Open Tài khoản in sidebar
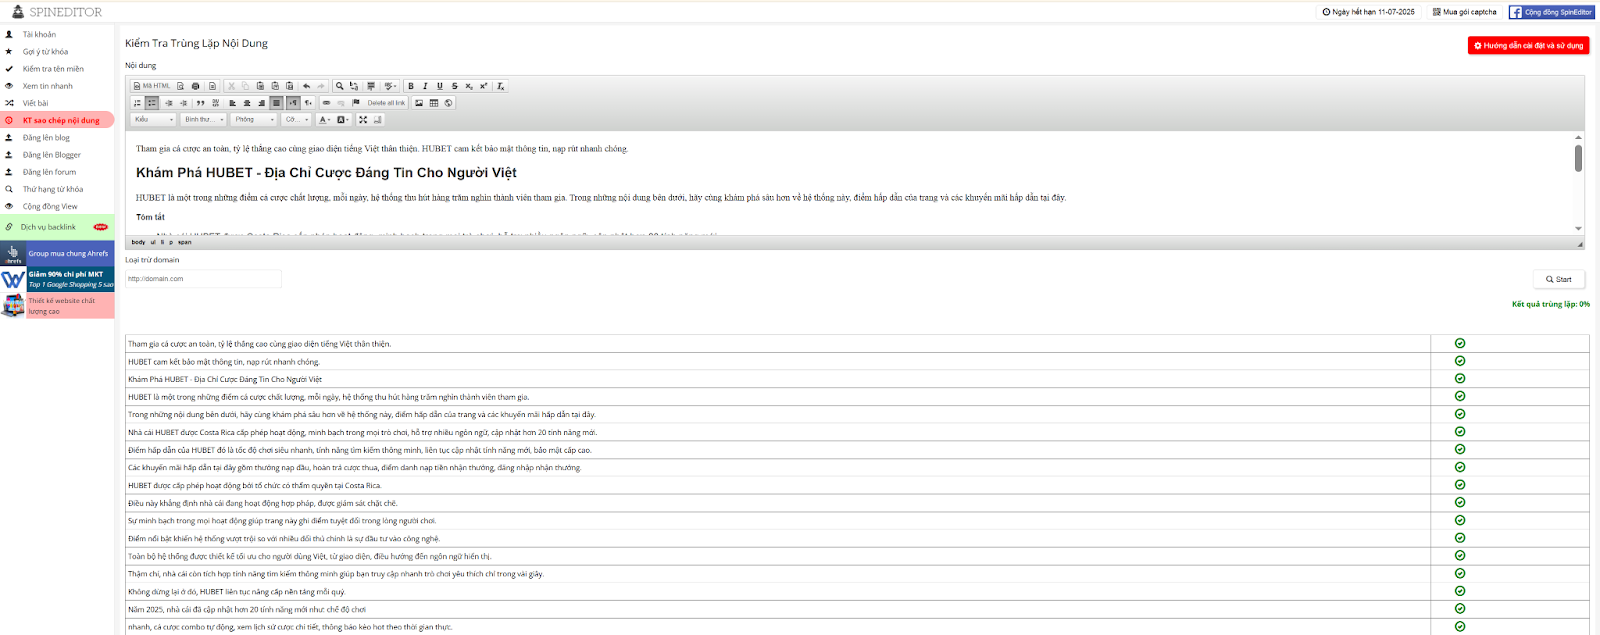 [x=39, y=34]
